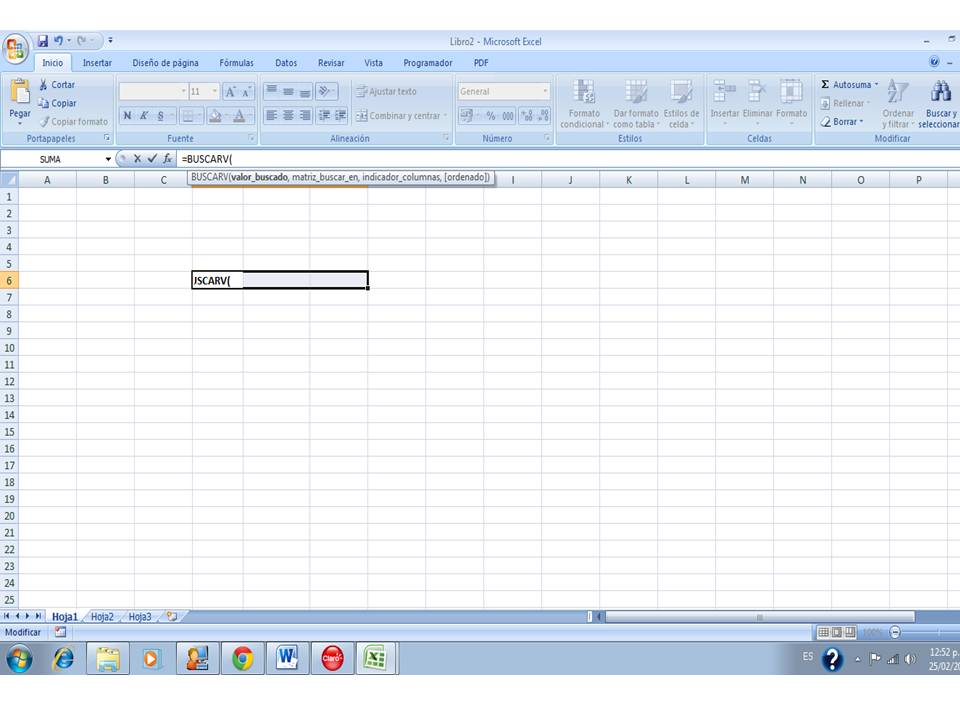Open Diseño de página tab
The width and height of the screenshot is (960, 720).
tap(165, 62)
